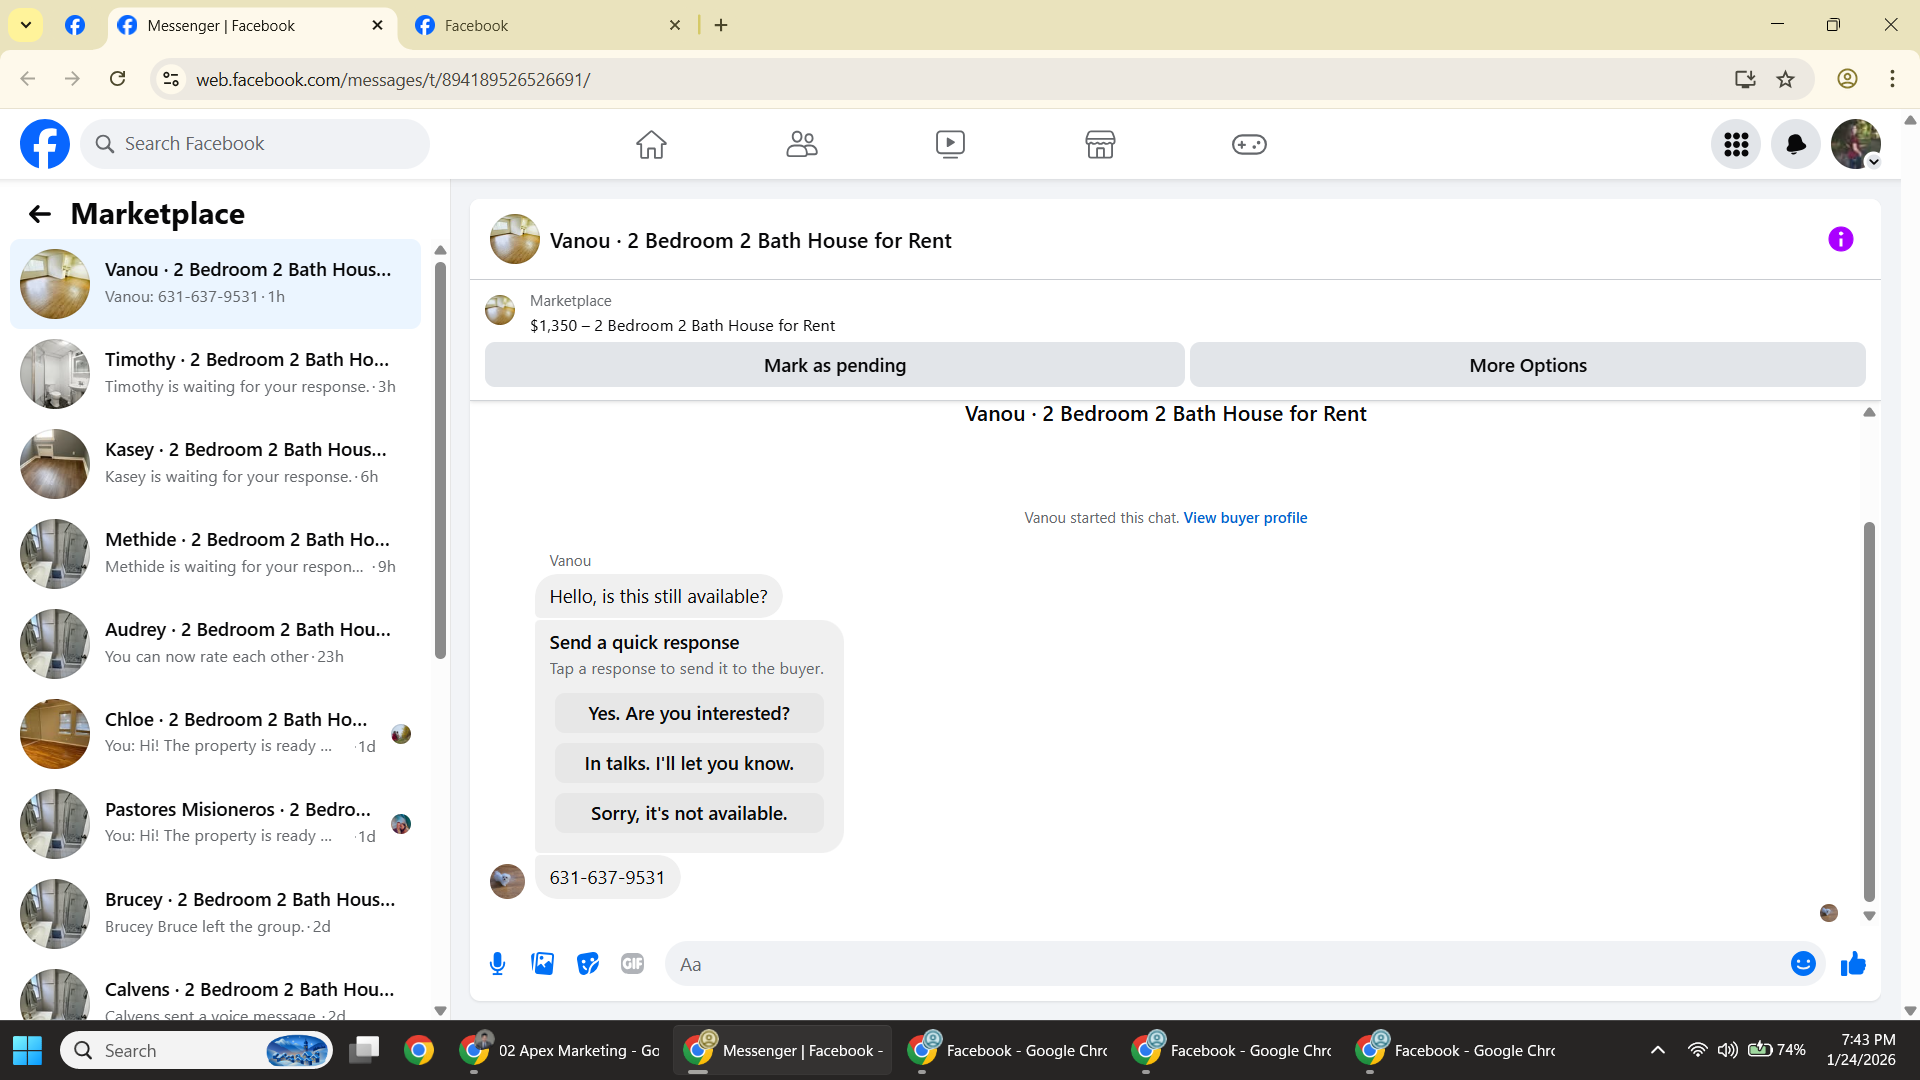Open the Facebook apps grid menu
Viewport: 1920px width, 1080px height.
pos(1736,144)
